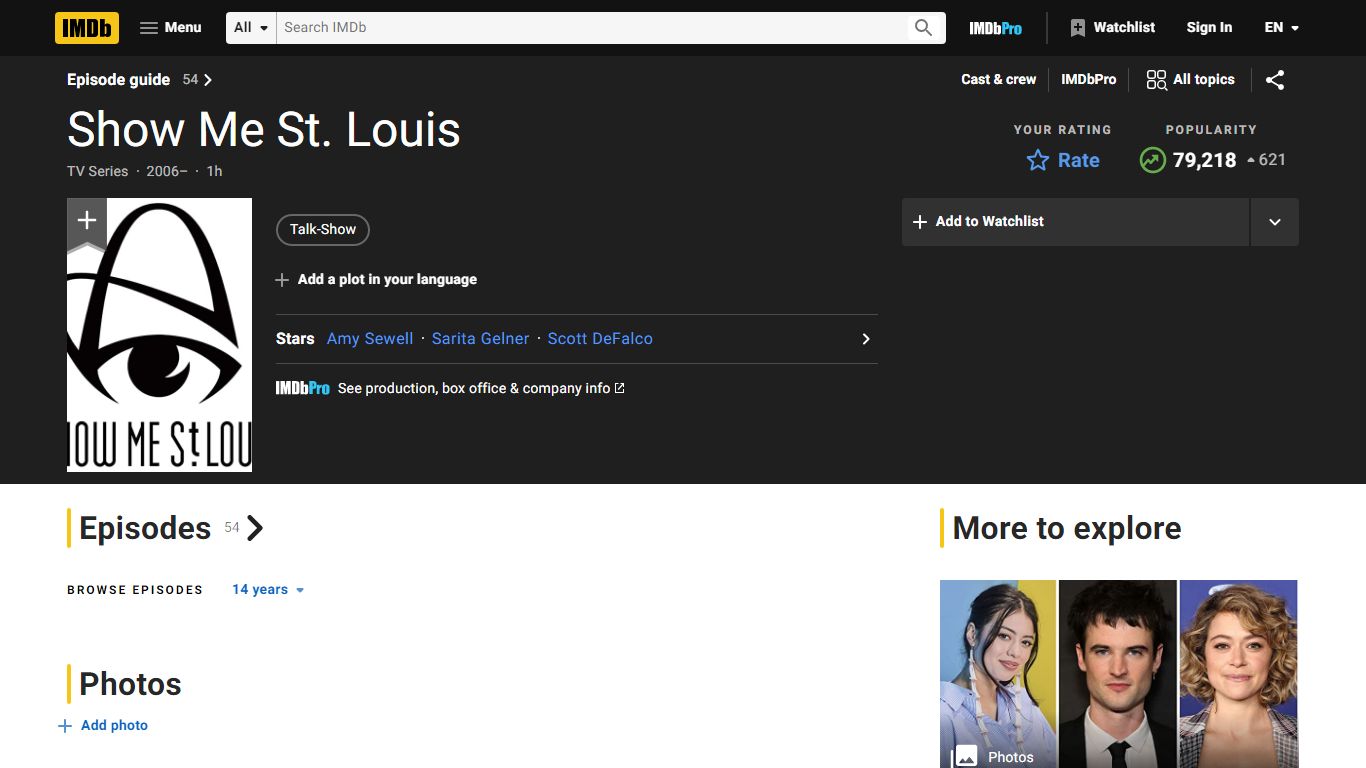View popularity trend arrow icon

pos(1153,160)
